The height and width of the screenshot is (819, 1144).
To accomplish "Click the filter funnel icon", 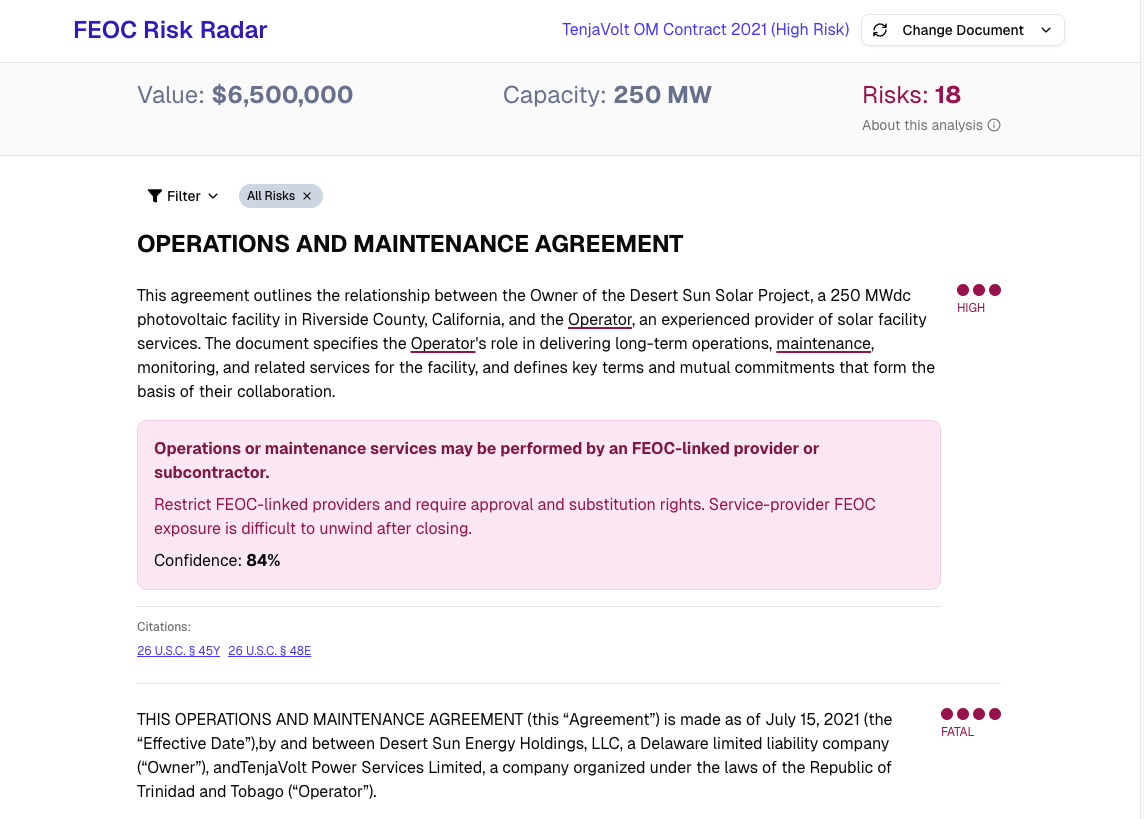I will 153,196.
